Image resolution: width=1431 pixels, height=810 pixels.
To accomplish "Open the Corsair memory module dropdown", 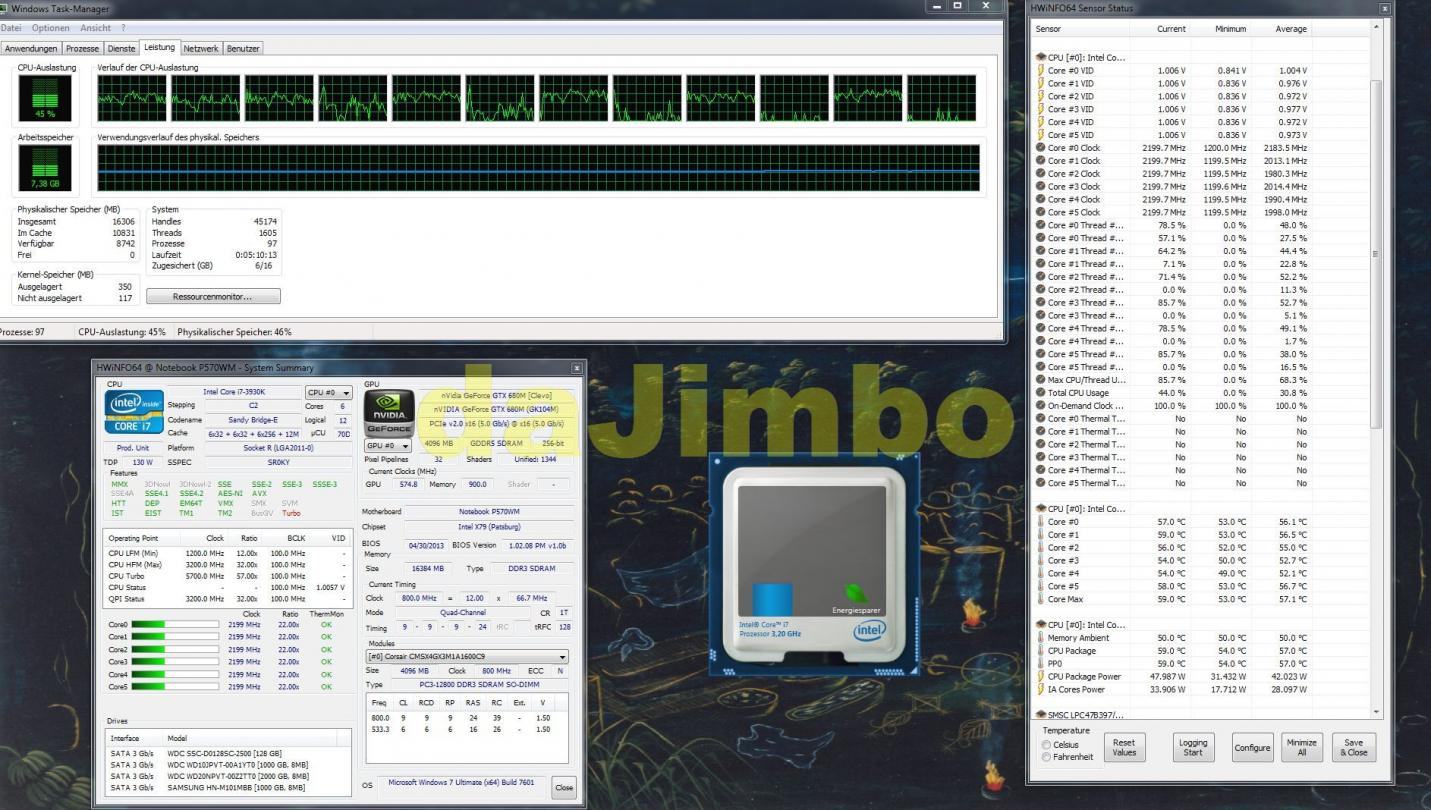I will coord(467,657).
